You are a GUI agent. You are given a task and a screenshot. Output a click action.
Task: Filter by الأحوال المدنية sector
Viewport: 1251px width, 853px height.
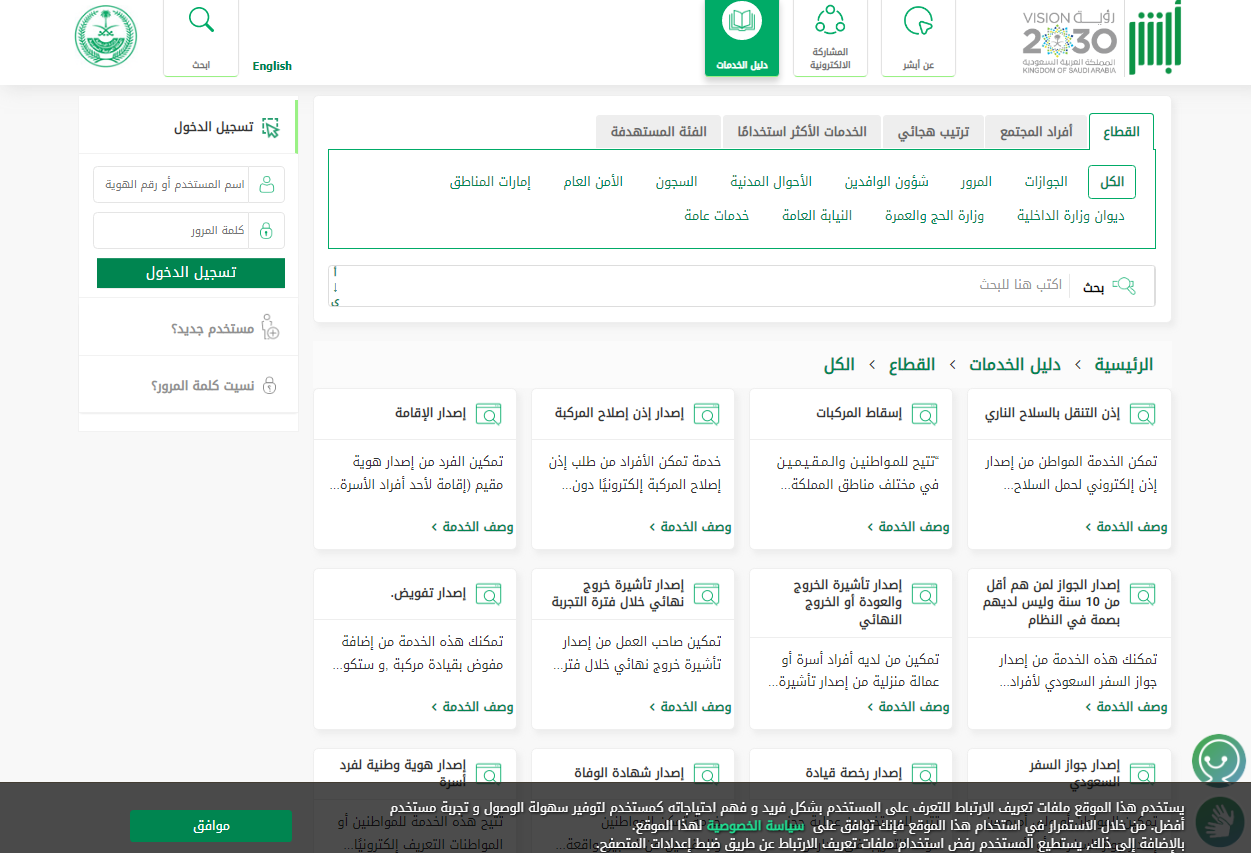[x=771, y=182]
